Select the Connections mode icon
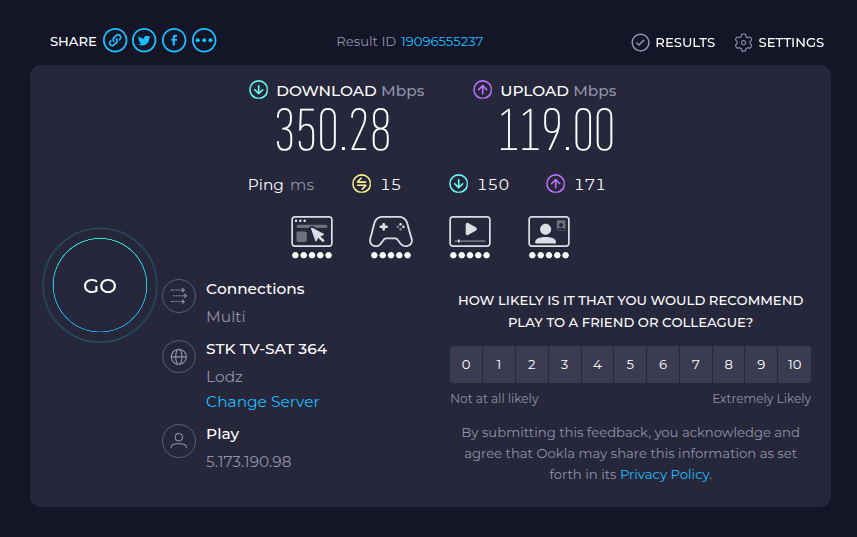This screenshot has width=857, height=537. click(x=179, y=296)
